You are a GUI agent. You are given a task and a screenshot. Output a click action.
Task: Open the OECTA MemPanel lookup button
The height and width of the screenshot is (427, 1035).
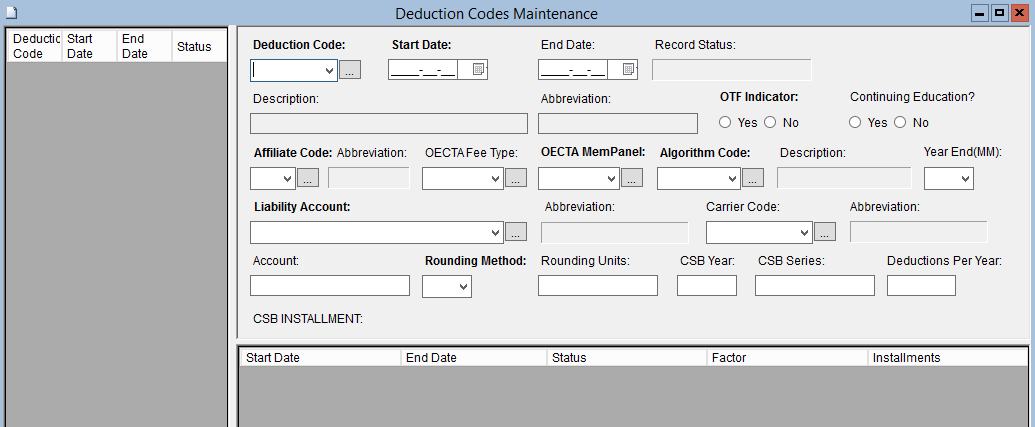[631, 178]
